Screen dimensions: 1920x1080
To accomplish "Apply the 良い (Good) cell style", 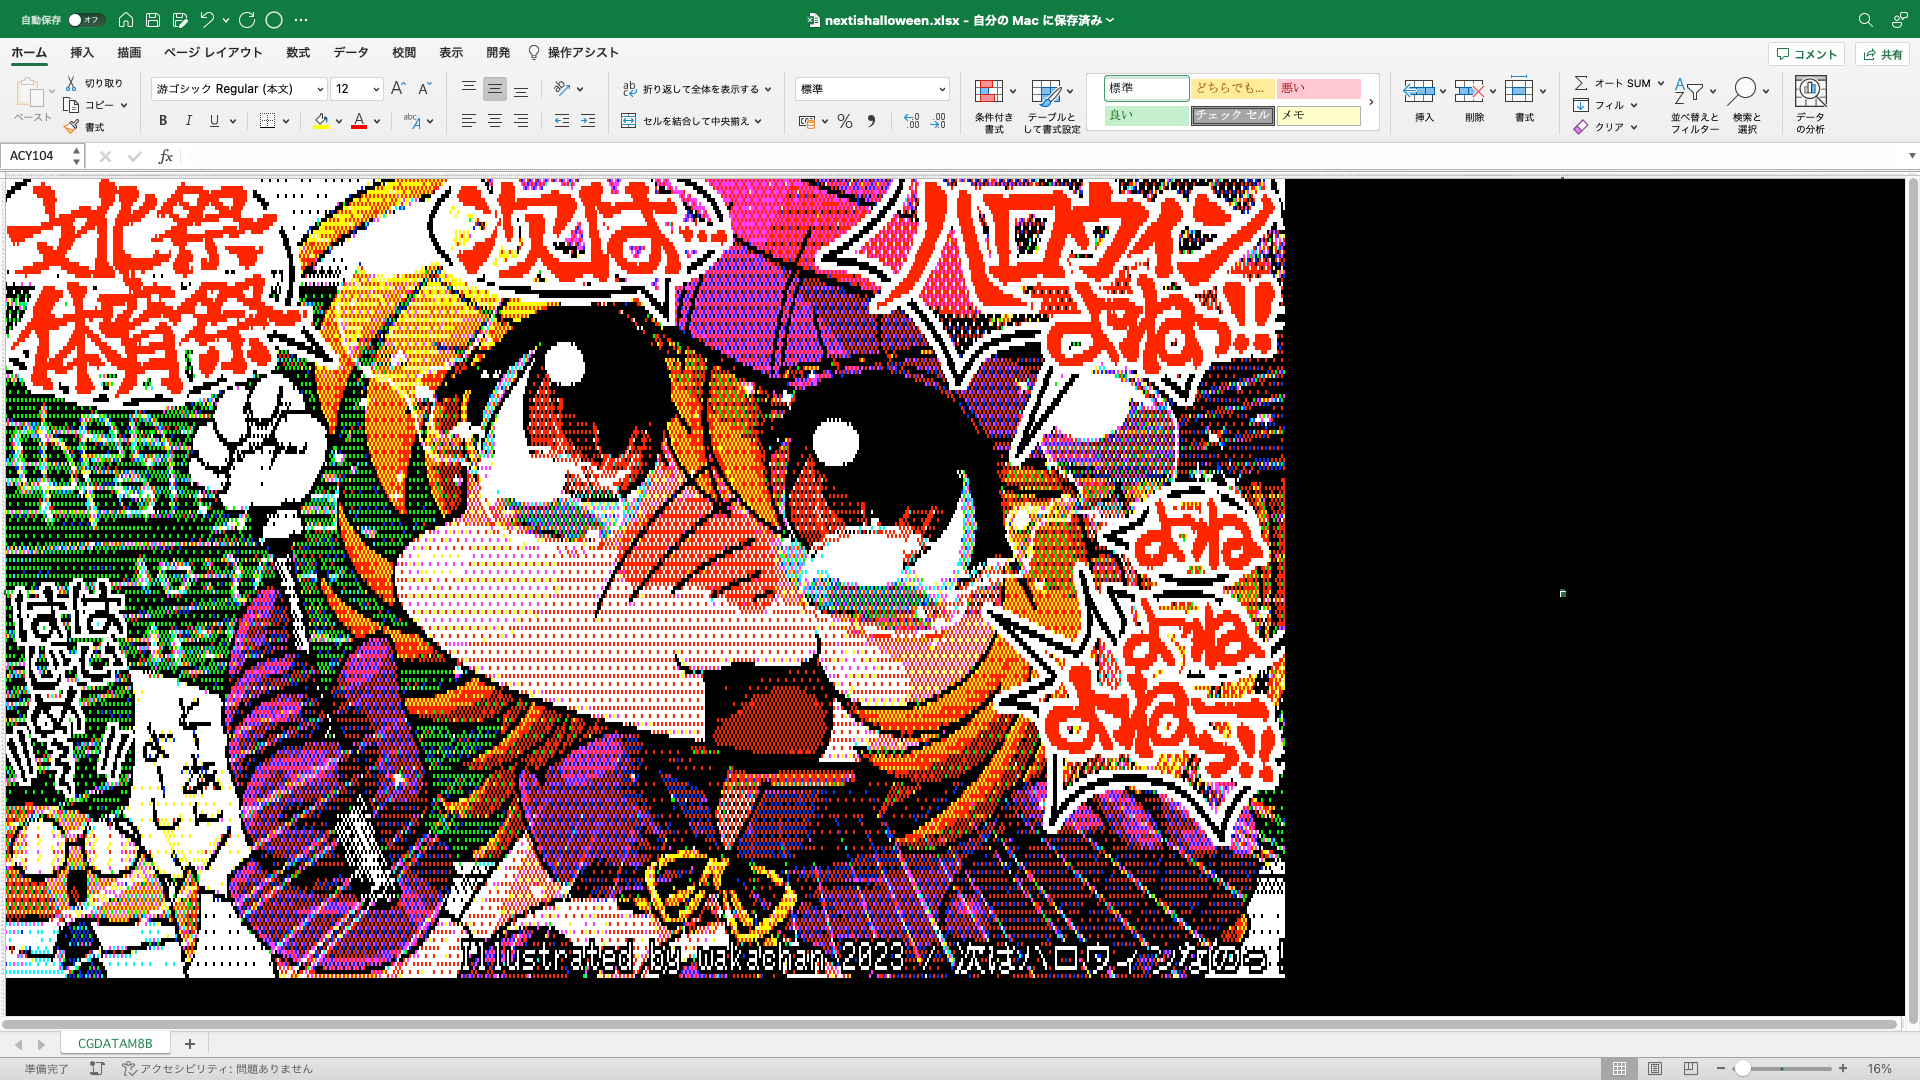I will coord(1146,115).
